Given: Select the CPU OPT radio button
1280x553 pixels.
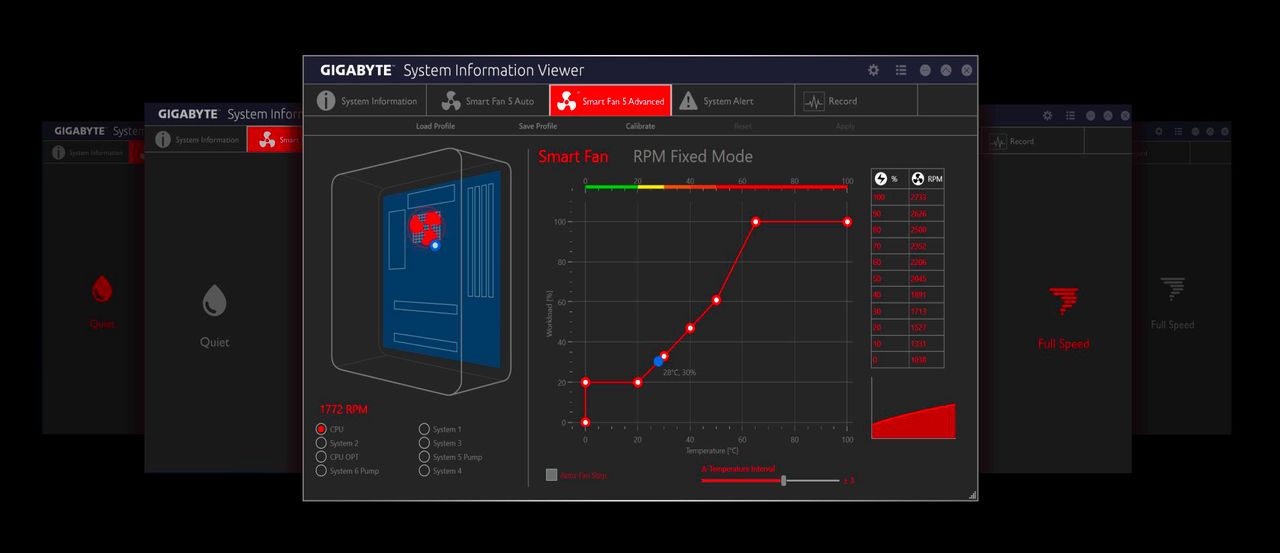Looking at the screenshot, I should [321, 457].
